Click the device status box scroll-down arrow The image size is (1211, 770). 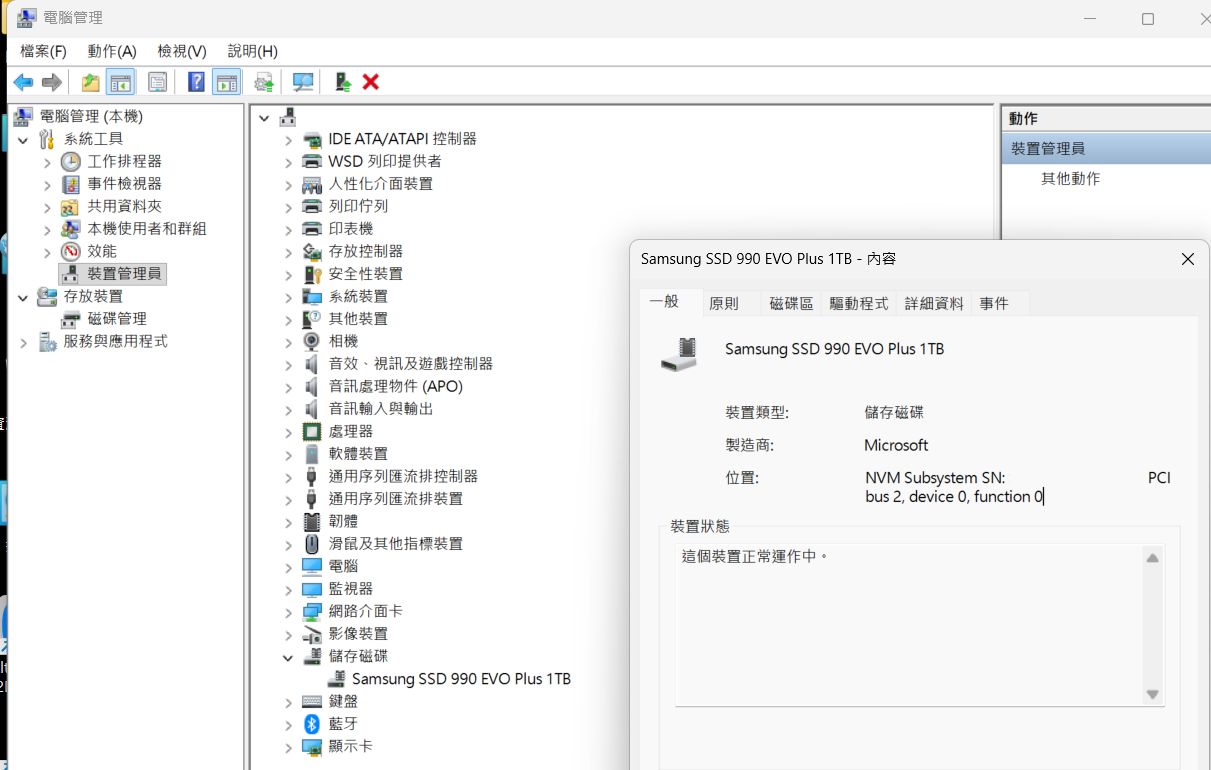pos(1152,694)
